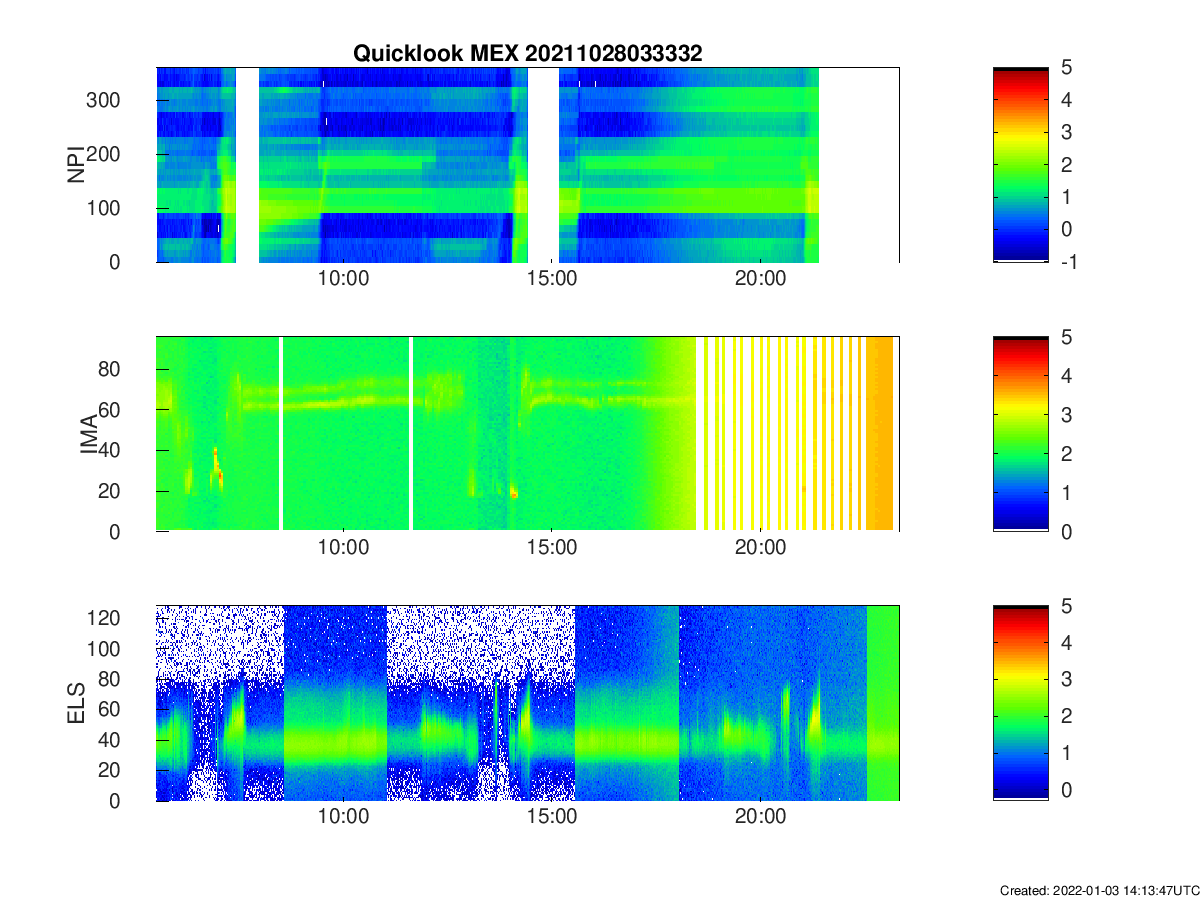
Task: Click the '-1' label on NPI colorbar
Action: click(1069, 262)
